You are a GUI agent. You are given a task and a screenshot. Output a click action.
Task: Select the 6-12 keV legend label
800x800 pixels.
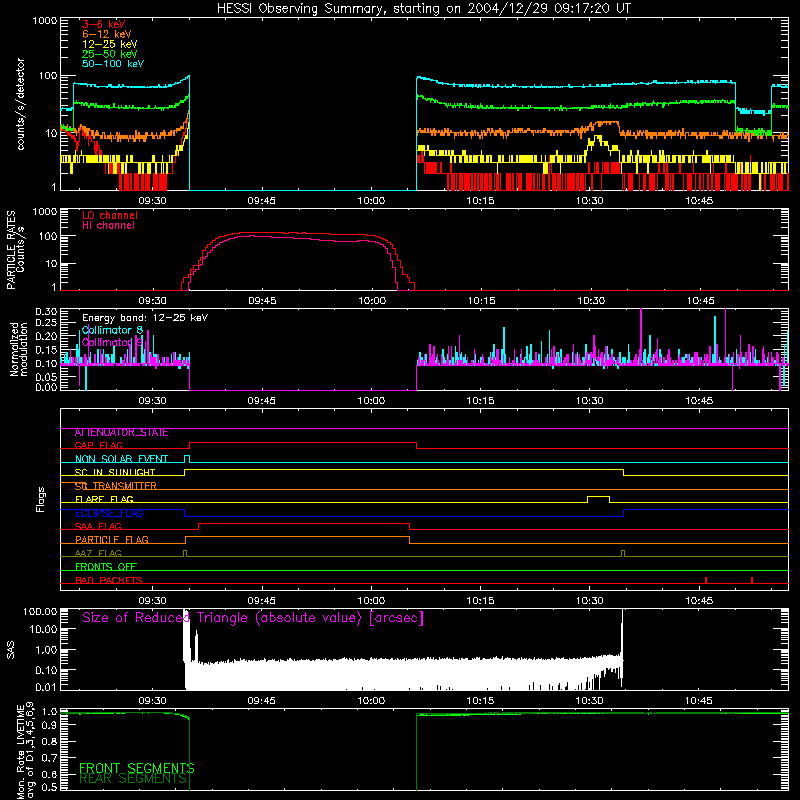point(107,34)
